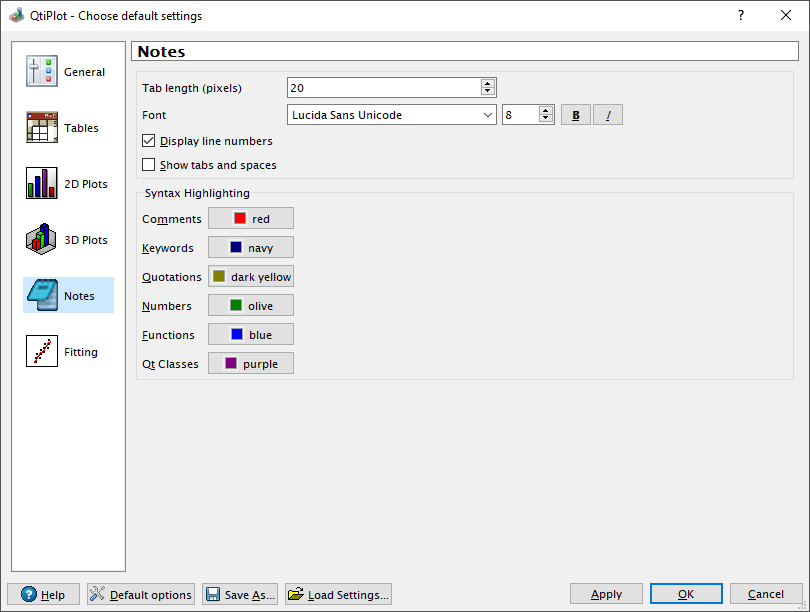The width and height of the screenshot is (810, 612).
Task: Open the Keywords navy color picker
Action: coord(250,247)
